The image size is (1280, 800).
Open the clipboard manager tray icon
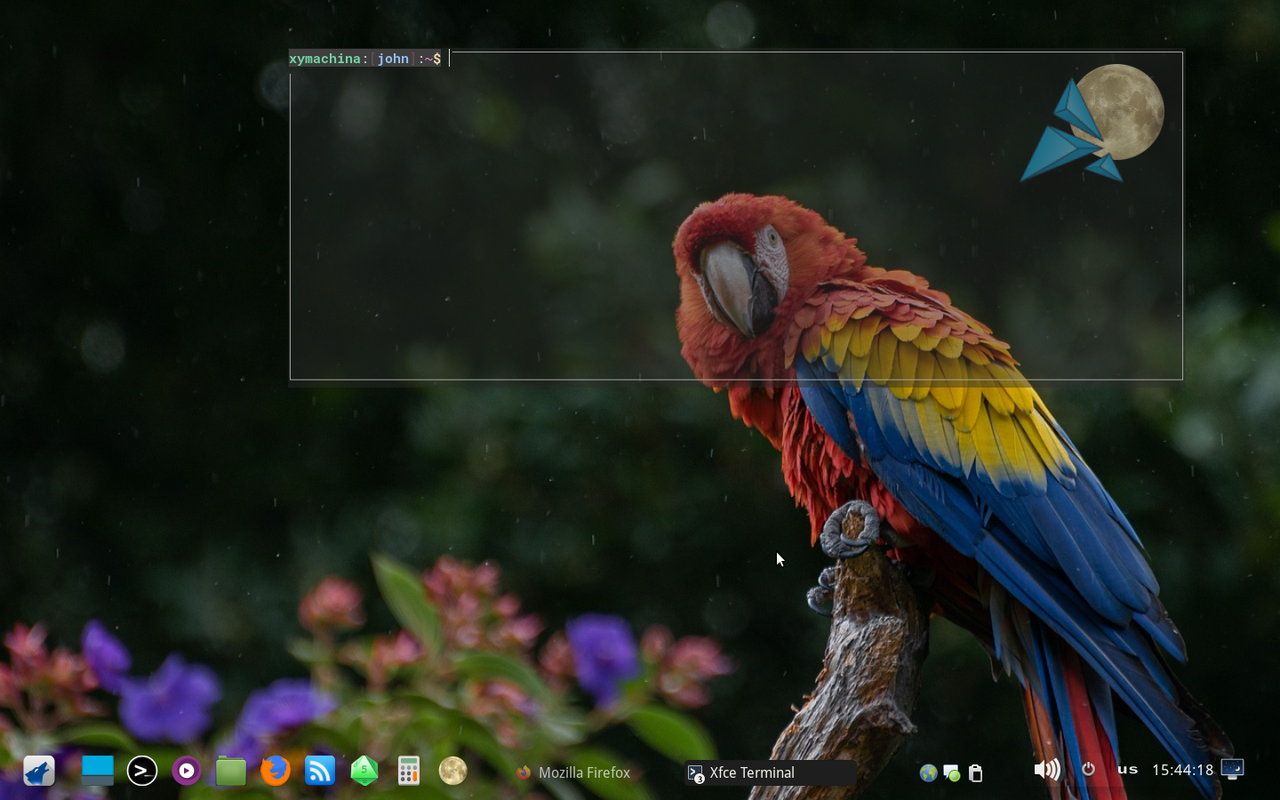(x=976, y=773)
